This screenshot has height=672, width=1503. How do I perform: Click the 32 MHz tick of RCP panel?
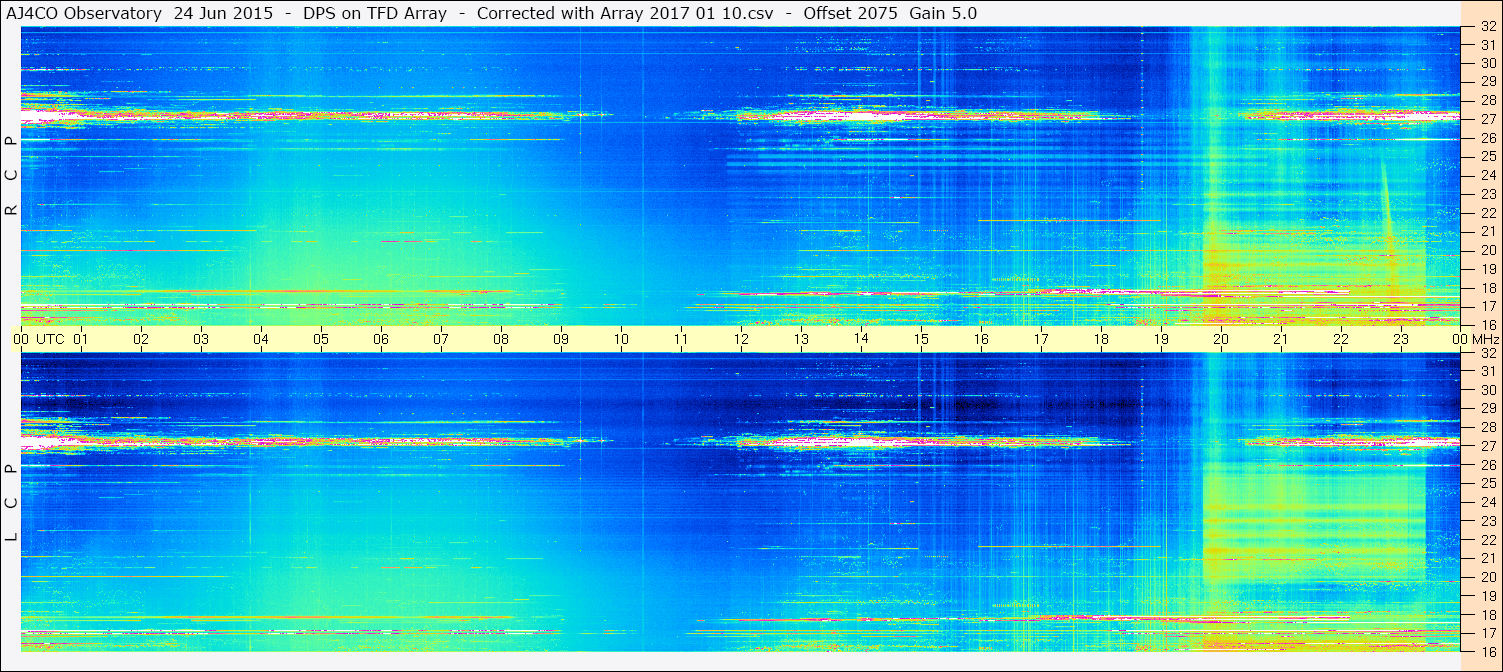click(1487, 27)
